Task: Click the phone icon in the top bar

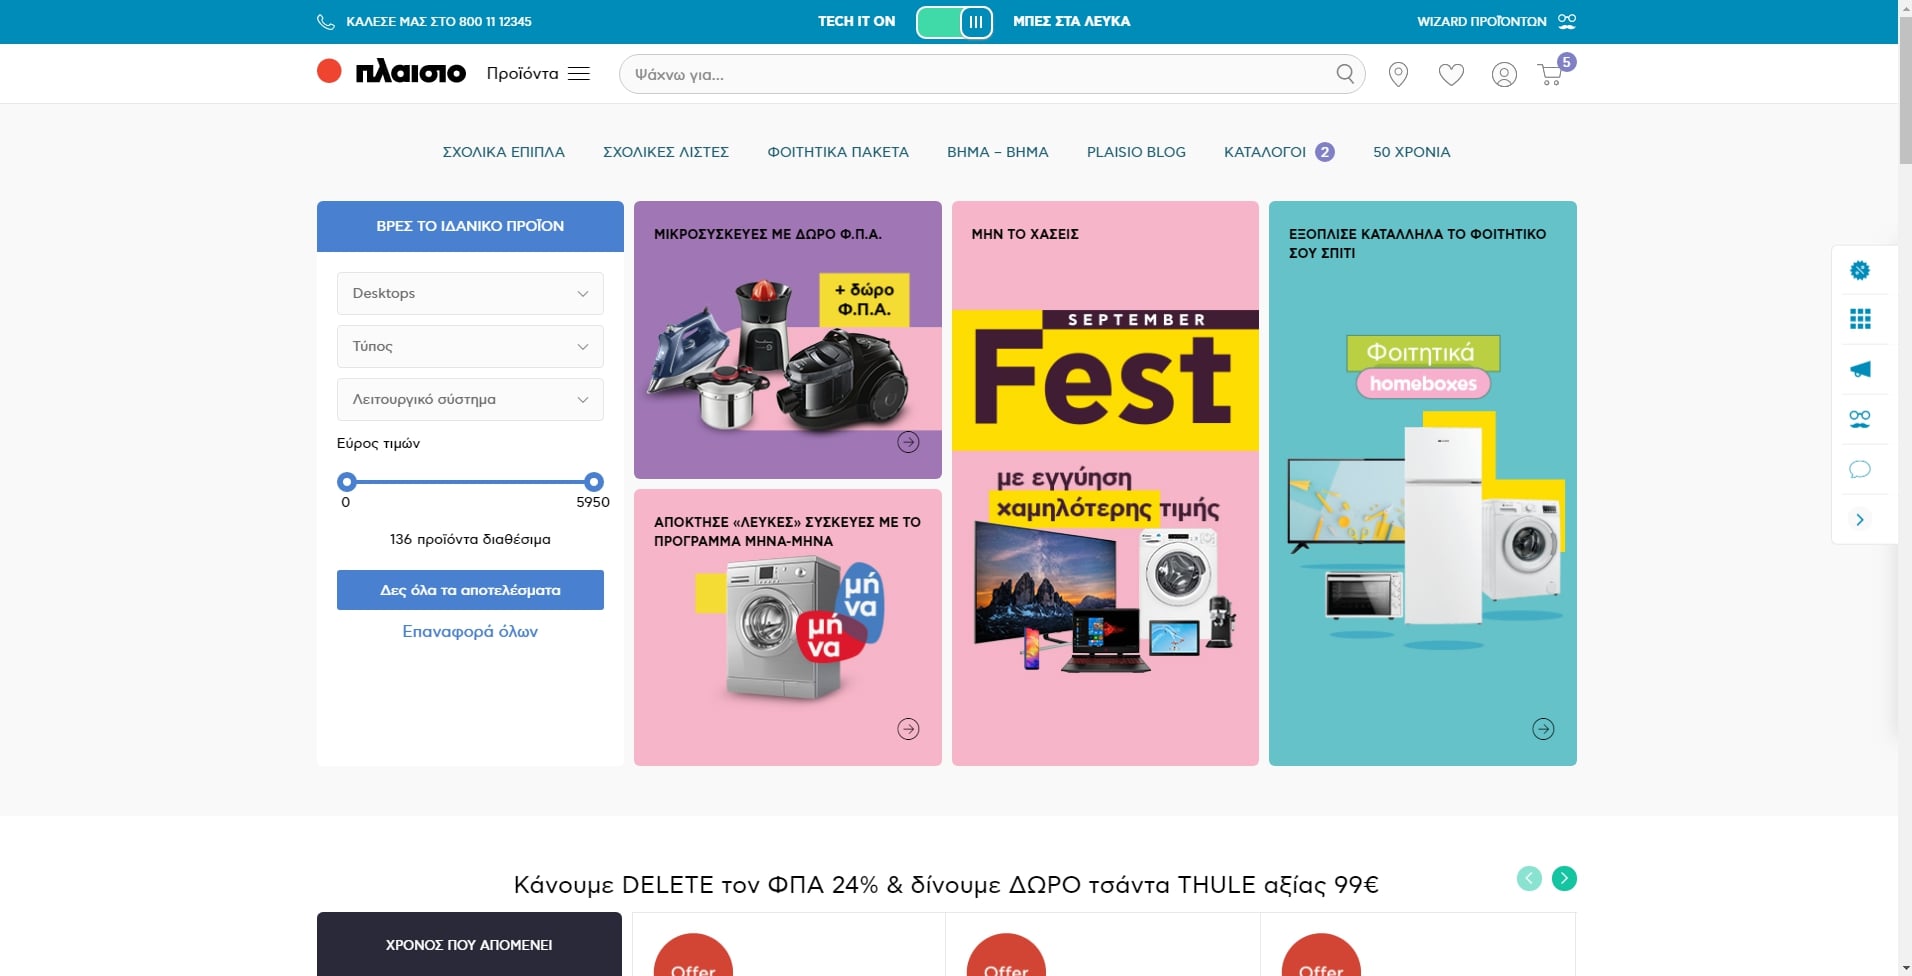Action: point(326,21)
